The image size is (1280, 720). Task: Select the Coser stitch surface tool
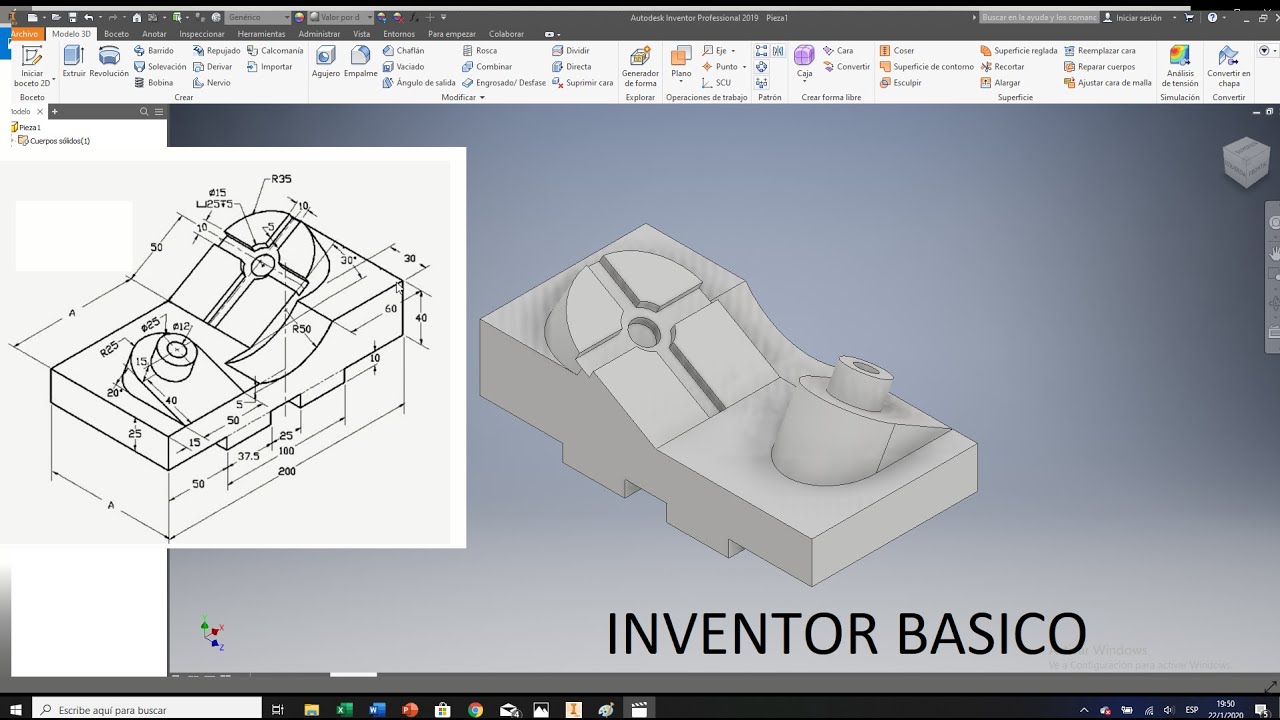pyautogui.click(x=897, y=50)
